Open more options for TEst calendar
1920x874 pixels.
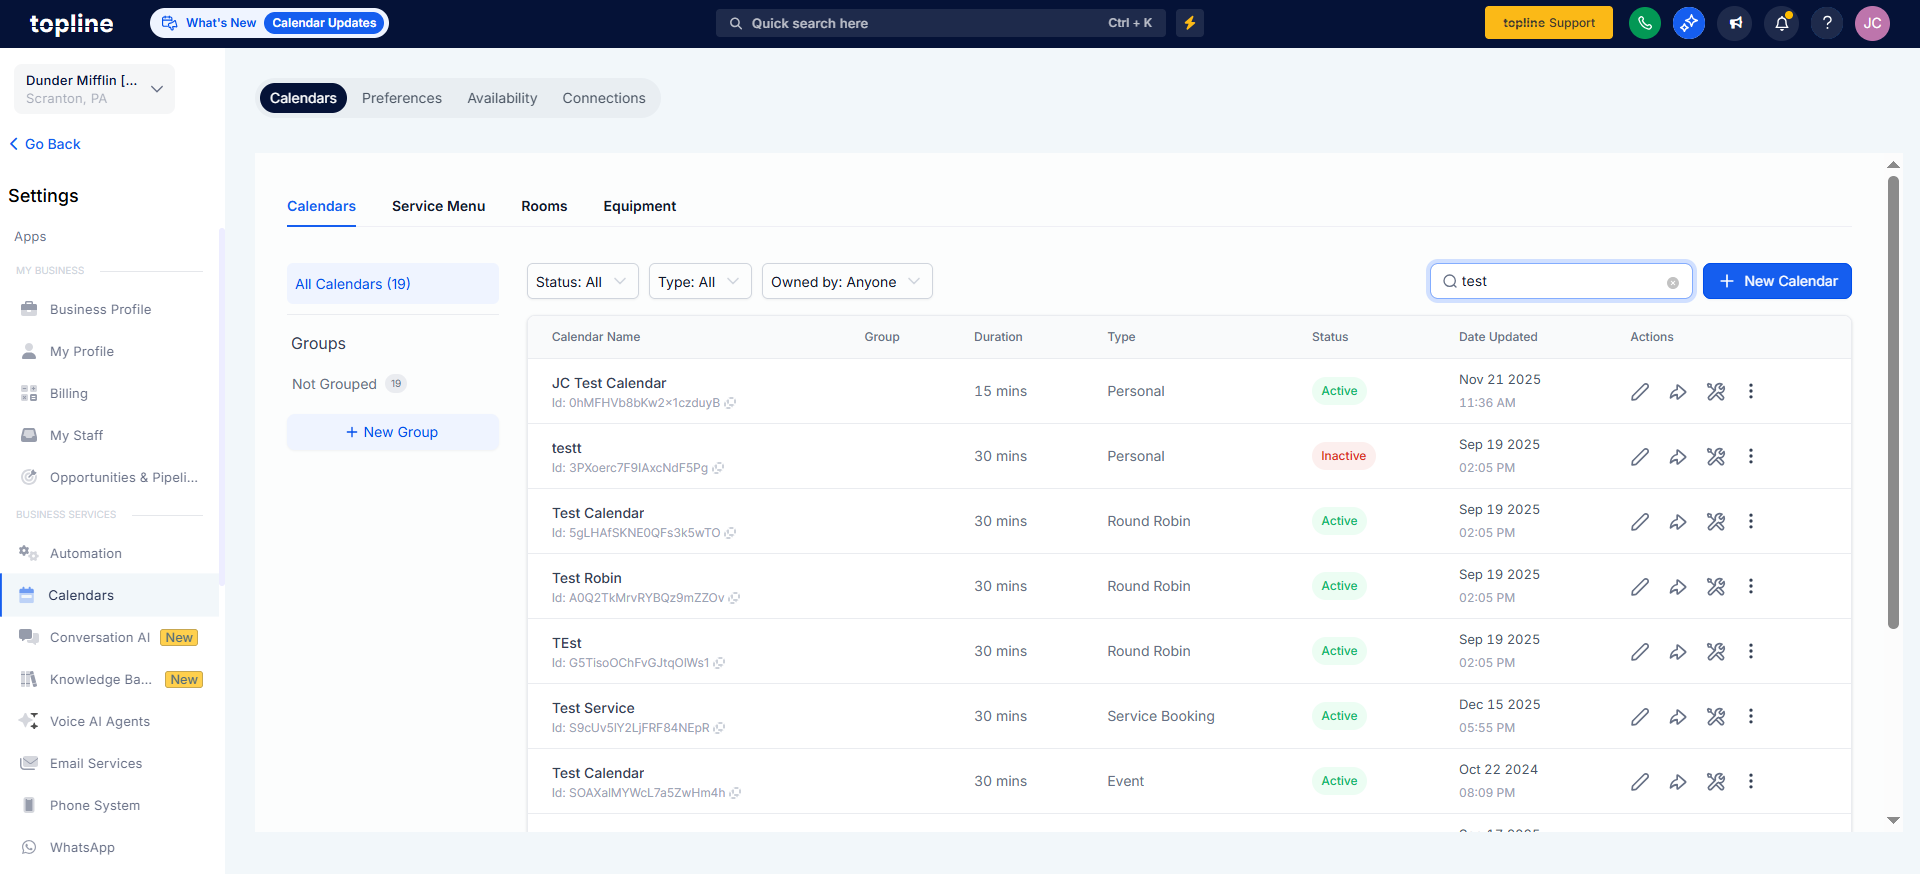(x=1751, y=651)
